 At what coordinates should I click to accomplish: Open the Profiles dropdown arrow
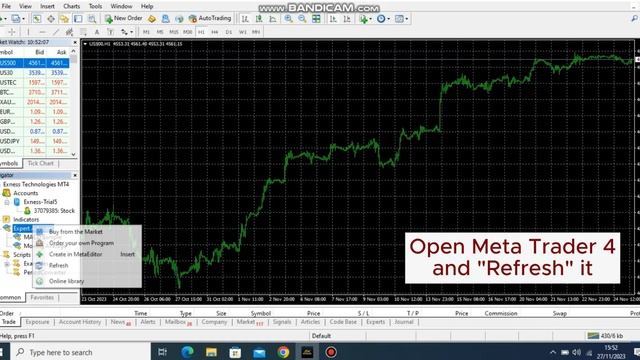(23, 19)
